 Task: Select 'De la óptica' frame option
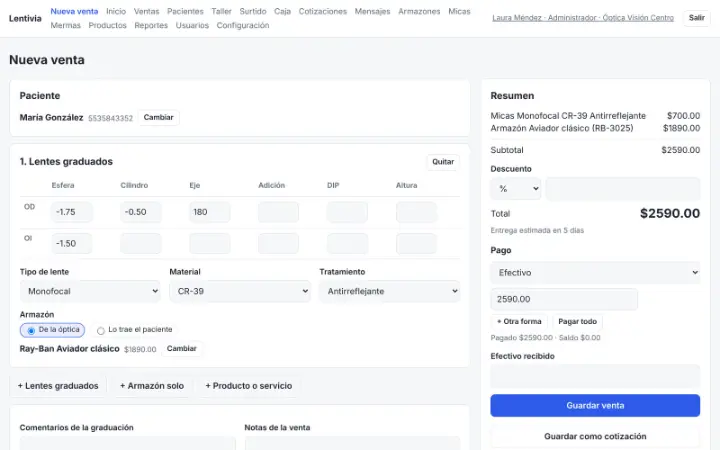(x=52, y=330)
